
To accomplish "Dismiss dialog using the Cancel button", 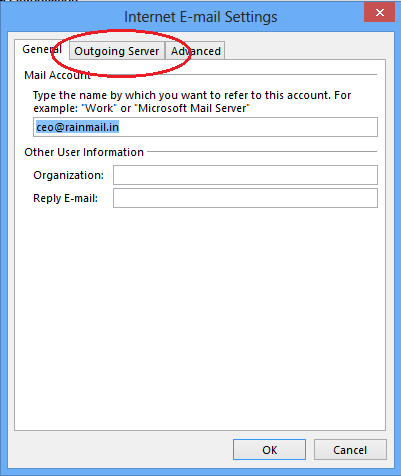I will tap(350, 450).
